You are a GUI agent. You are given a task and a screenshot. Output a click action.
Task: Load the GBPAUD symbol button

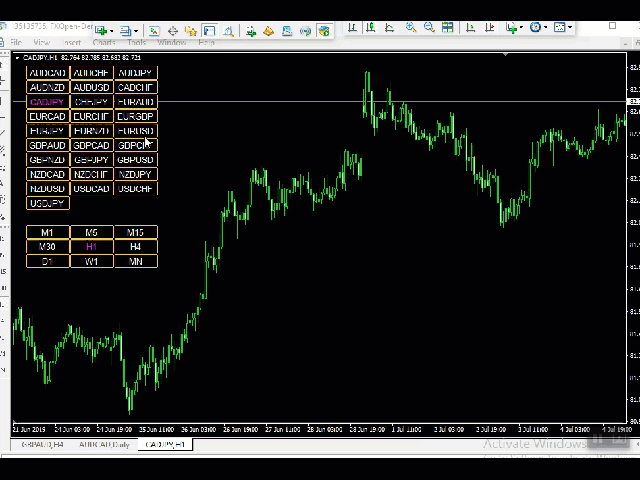[x=48, y=145]
